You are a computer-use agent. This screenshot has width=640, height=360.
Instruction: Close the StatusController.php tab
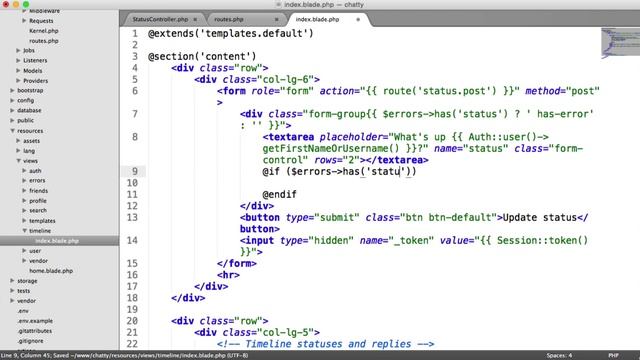point(195,19)
